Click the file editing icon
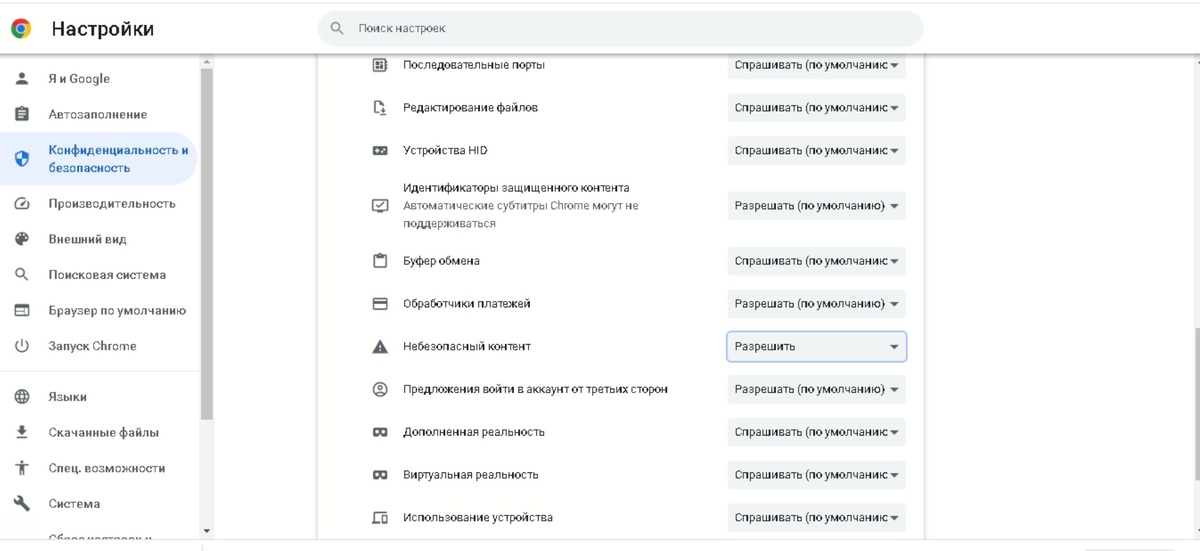The height and width of the screenshot is (551, 1200). (x=379, y=108)
